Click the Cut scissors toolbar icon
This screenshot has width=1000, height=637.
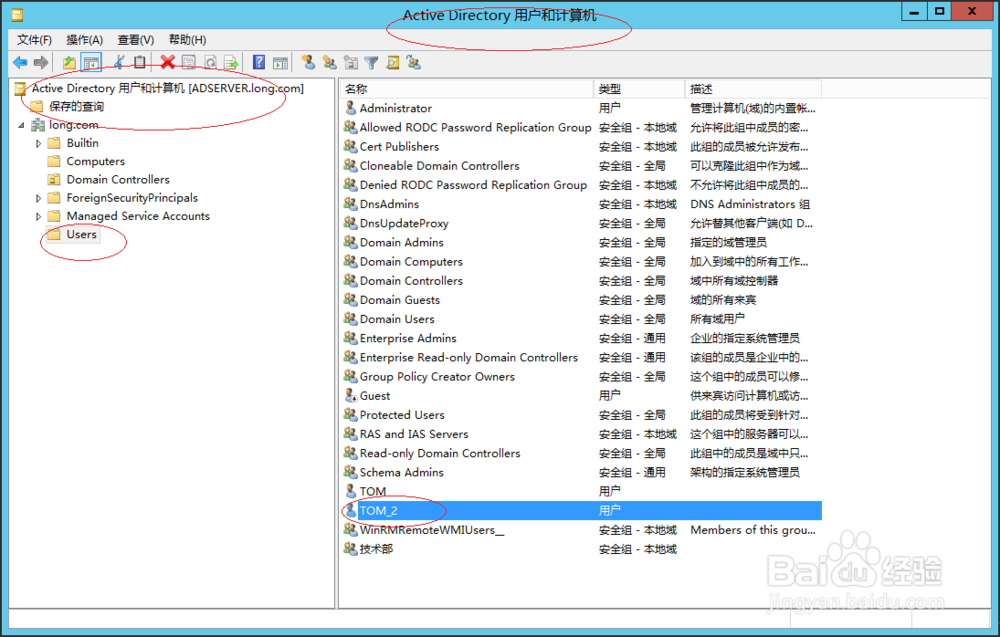click(x=119, y=62)
